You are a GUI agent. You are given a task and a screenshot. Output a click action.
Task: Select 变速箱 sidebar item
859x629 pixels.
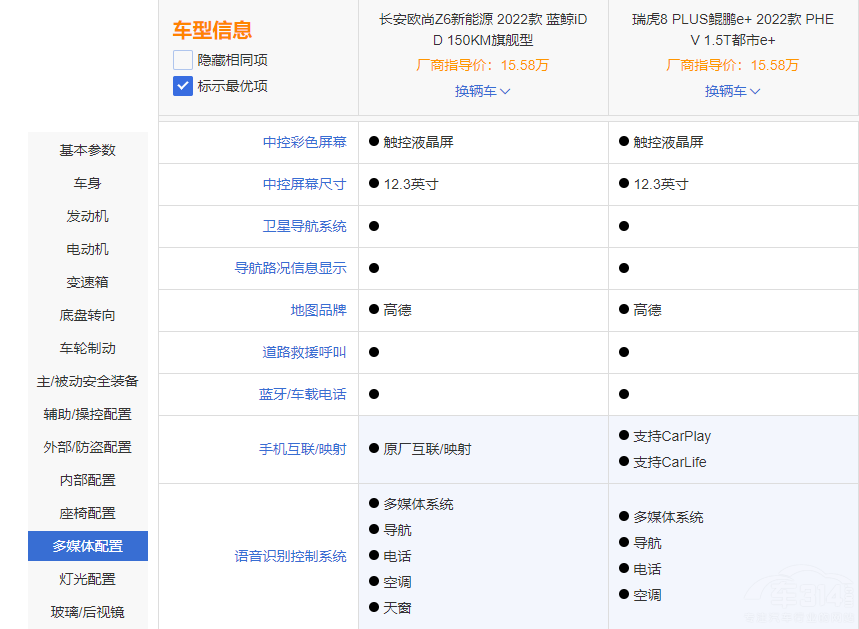coord(88,282)
